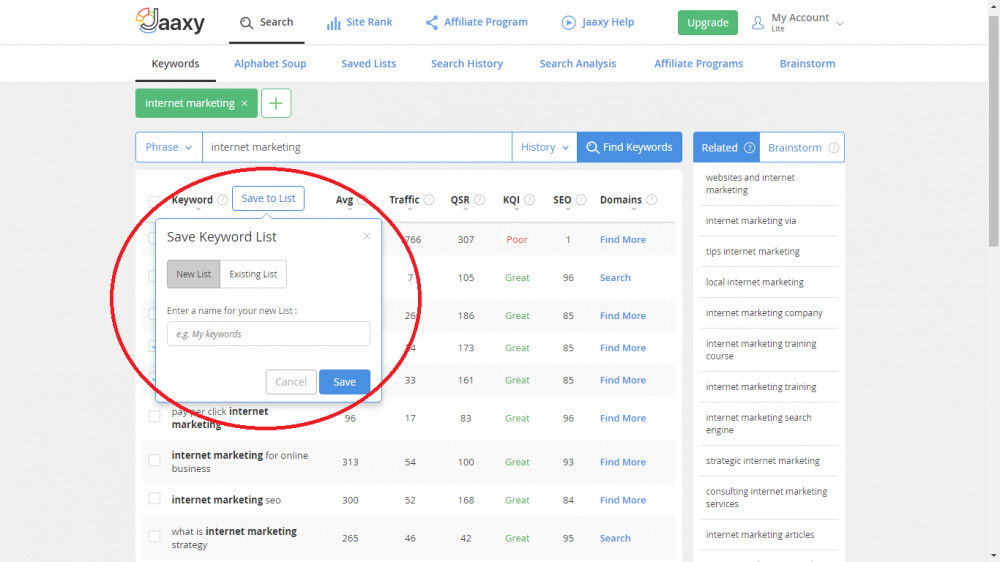Screen dimensions: 1000x562
Task: Show help for SEO column
Action: point(581,200)
